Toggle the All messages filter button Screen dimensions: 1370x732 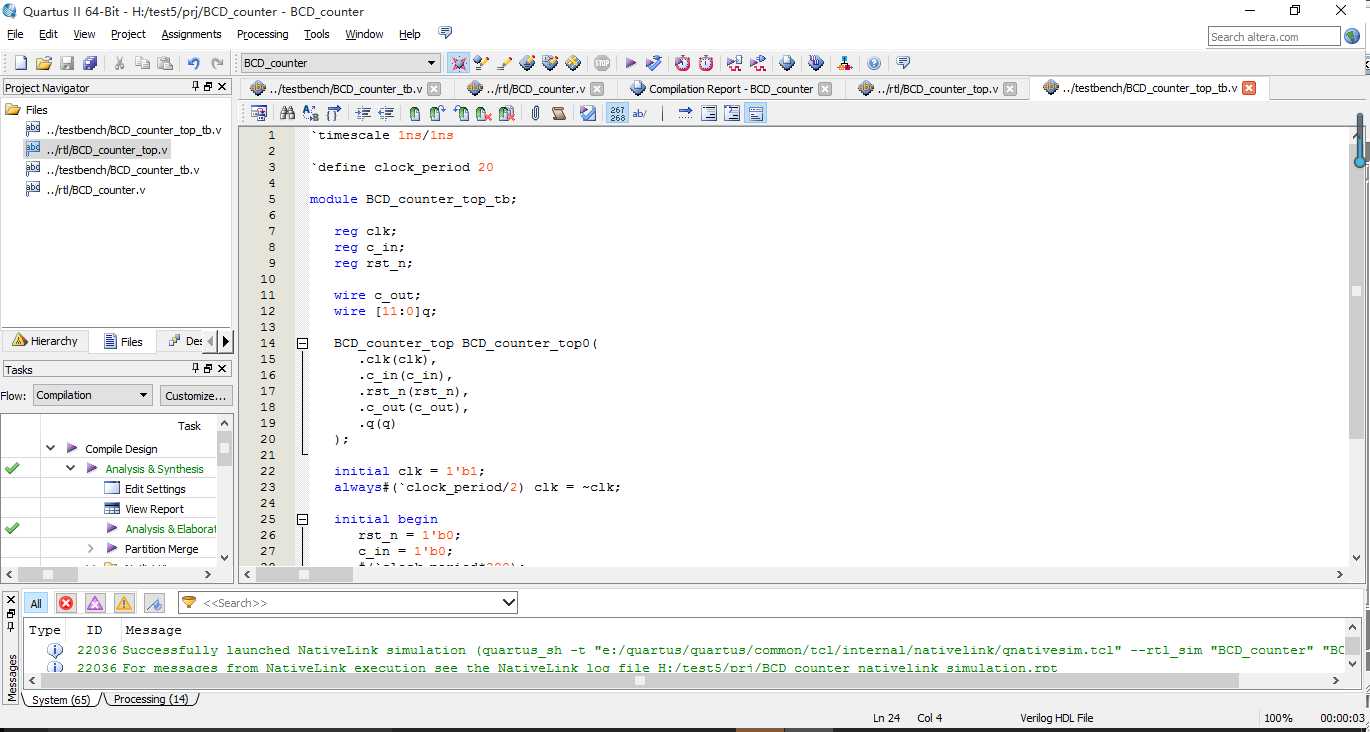point(36,603)
